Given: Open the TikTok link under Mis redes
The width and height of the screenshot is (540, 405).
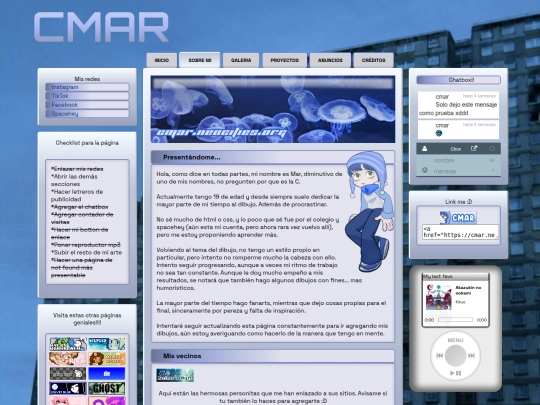Looking at the screenshot, I should coord(87,96).
